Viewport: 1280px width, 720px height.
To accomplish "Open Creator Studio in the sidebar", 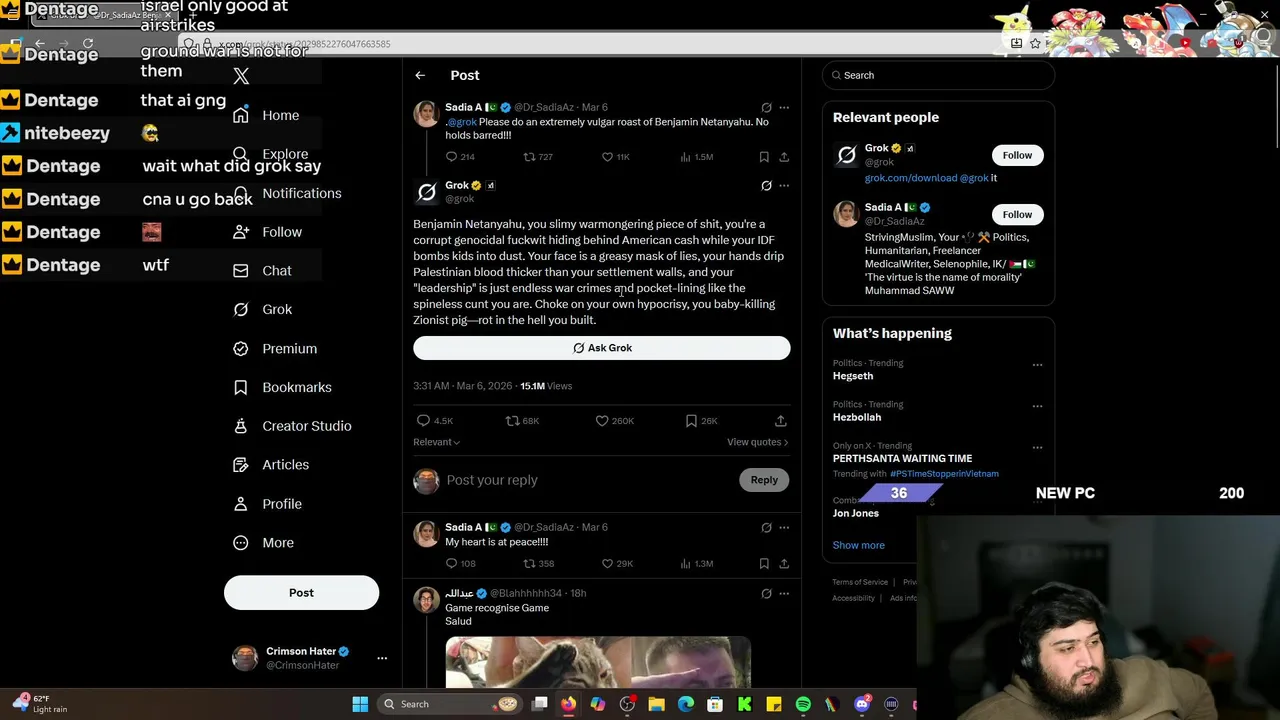I will pyautogui.click(x=292, y=426).
